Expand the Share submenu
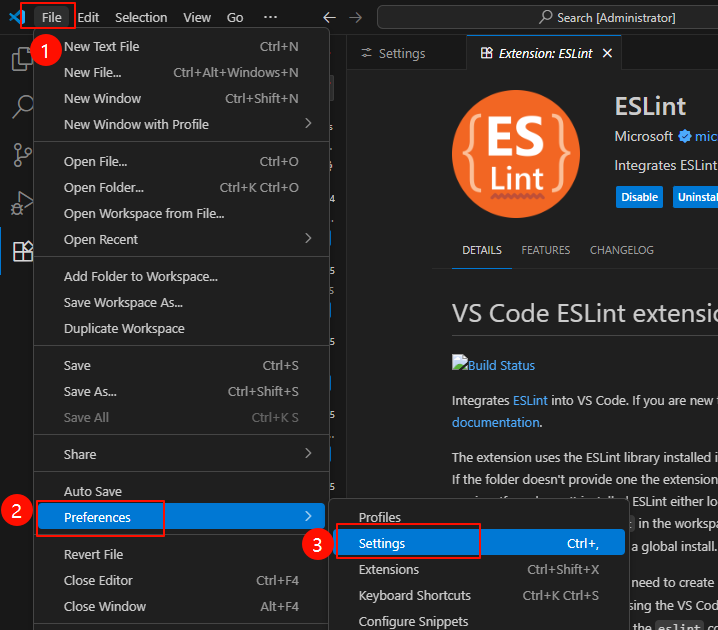 point(308,453)
